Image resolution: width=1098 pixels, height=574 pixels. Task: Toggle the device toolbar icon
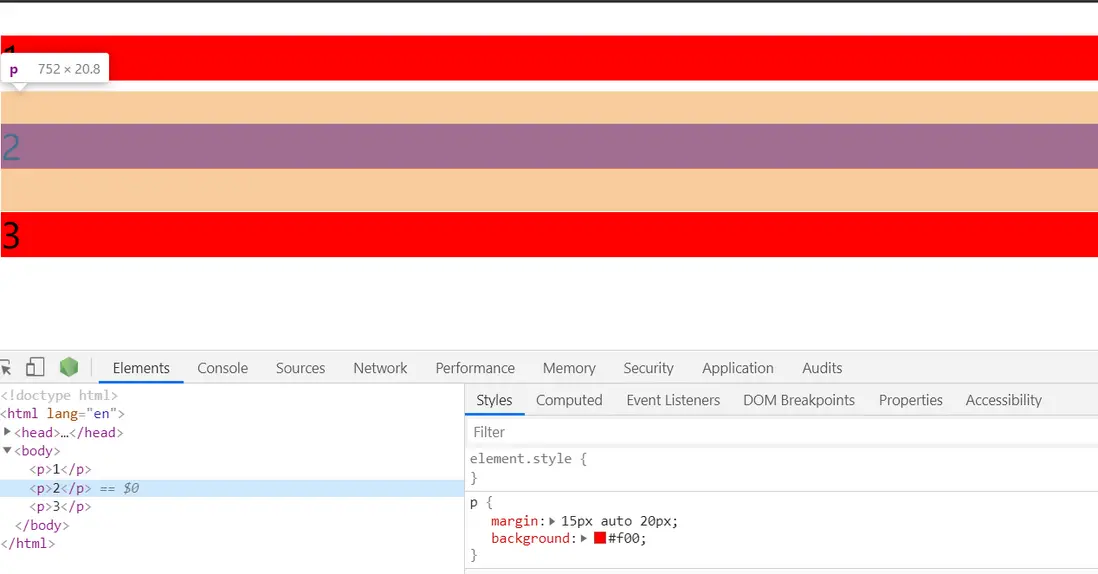(x=35, y=367)
